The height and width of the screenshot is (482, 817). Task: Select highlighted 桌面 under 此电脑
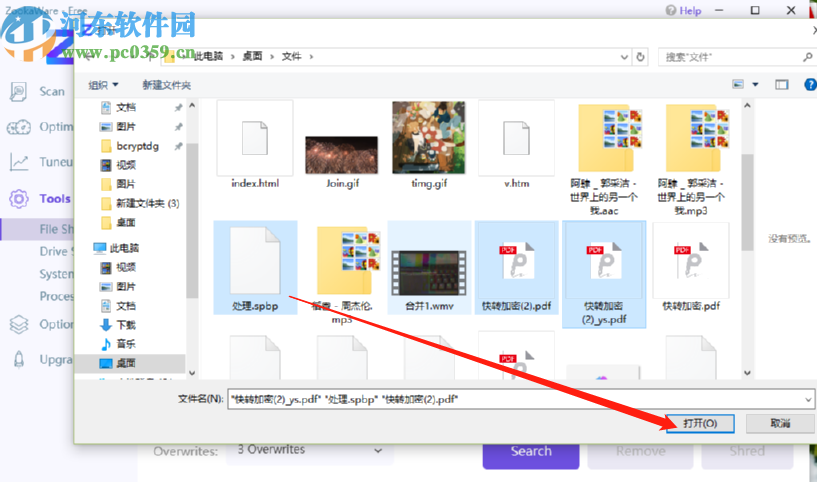pyautogui.click(x=126, y=363)
